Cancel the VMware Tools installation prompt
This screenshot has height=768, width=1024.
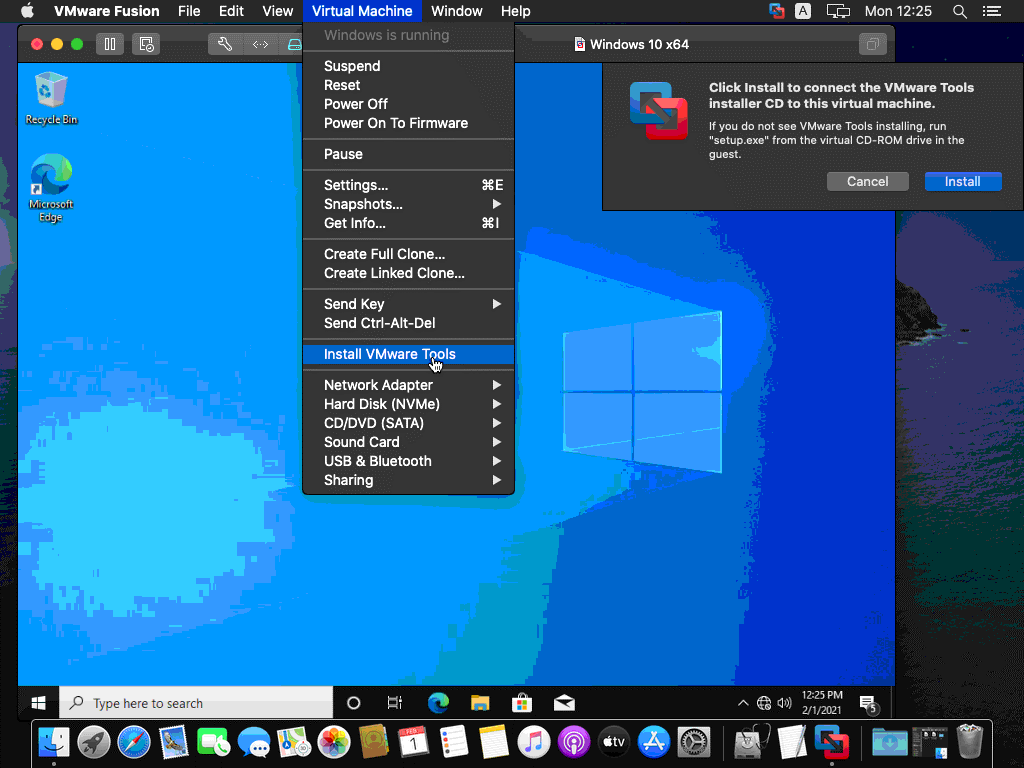tap(867, 181)
